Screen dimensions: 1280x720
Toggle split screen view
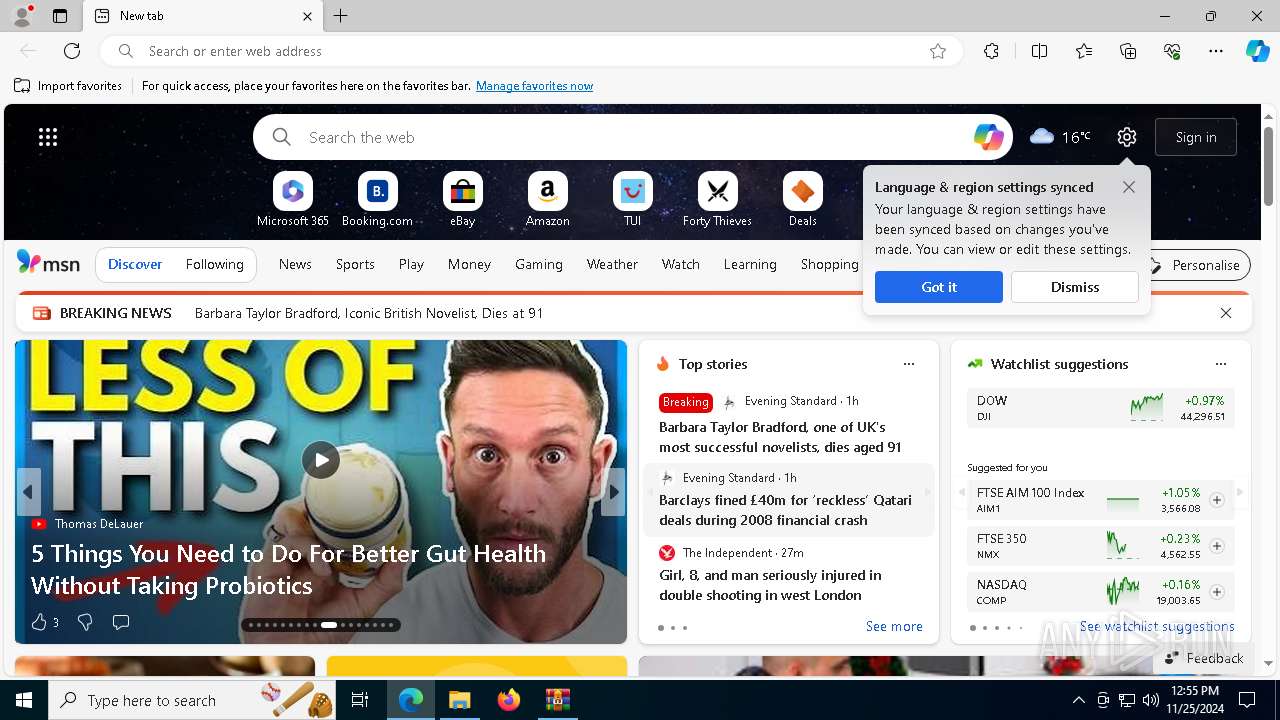(1039, 51)
